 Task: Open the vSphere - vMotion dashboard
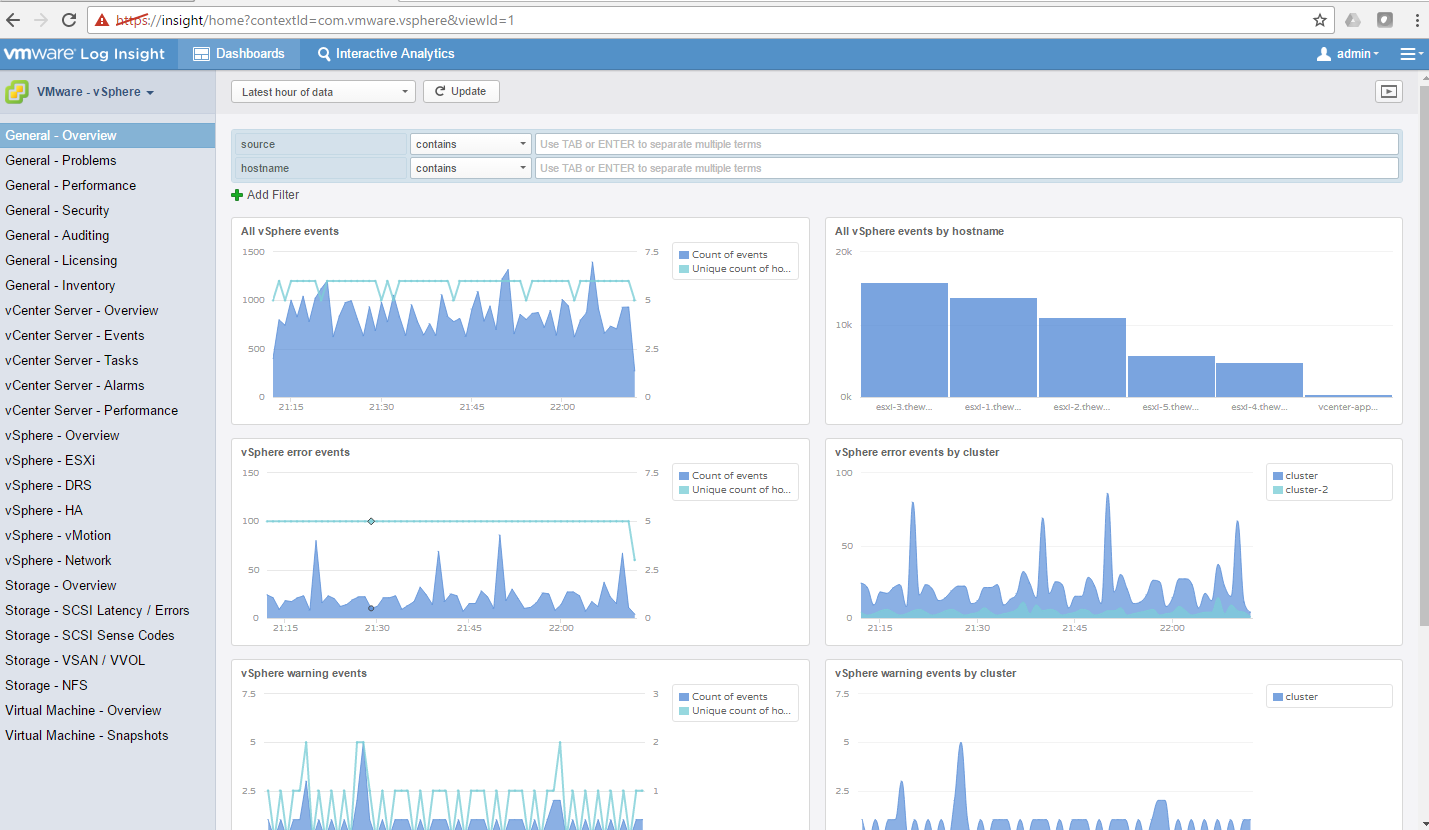tap(58, 535)
